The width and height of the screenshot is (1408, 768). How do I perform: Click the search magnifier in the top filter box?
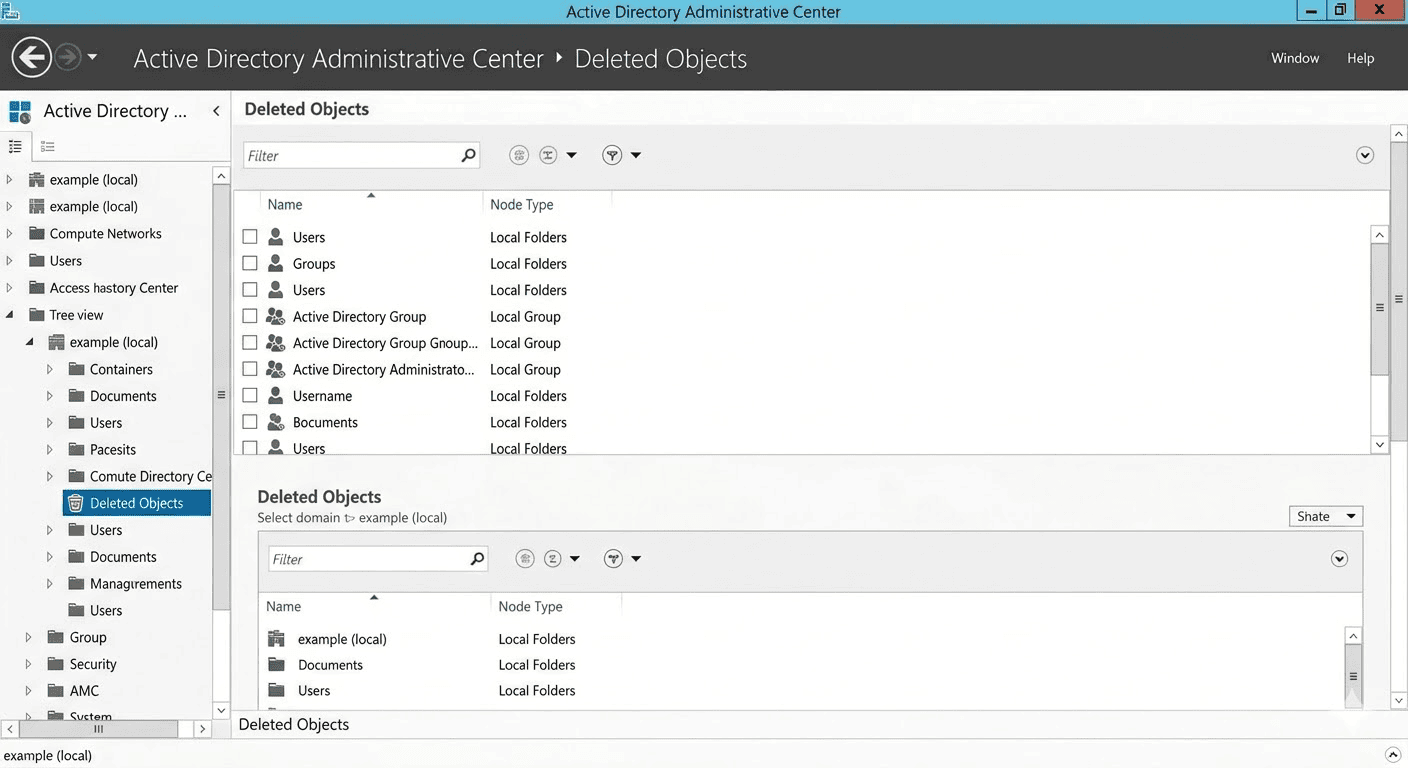[468, 155]
